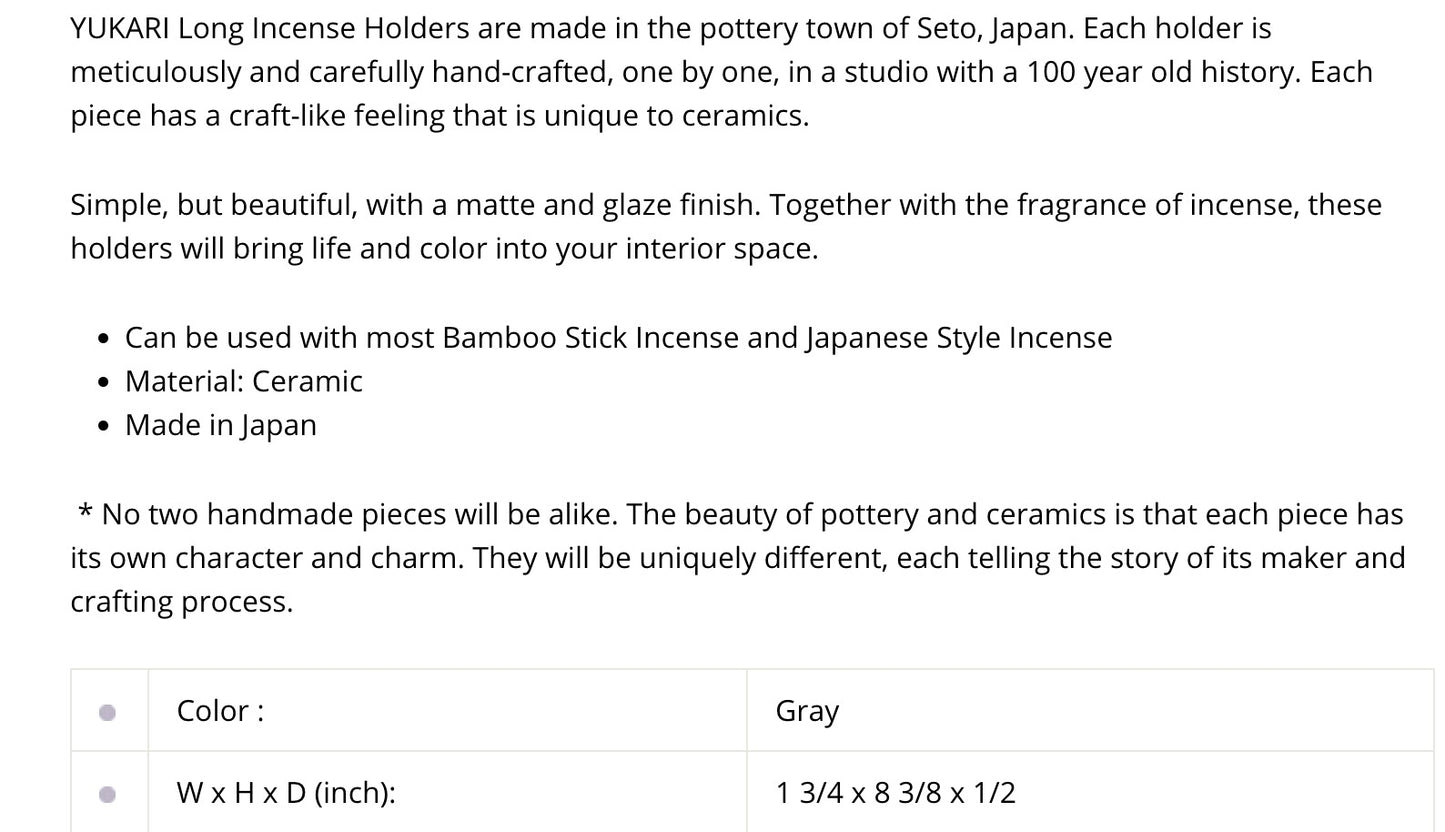
Task: Click the list bullet before "Can be used"
Action: [x=104, y=339]
